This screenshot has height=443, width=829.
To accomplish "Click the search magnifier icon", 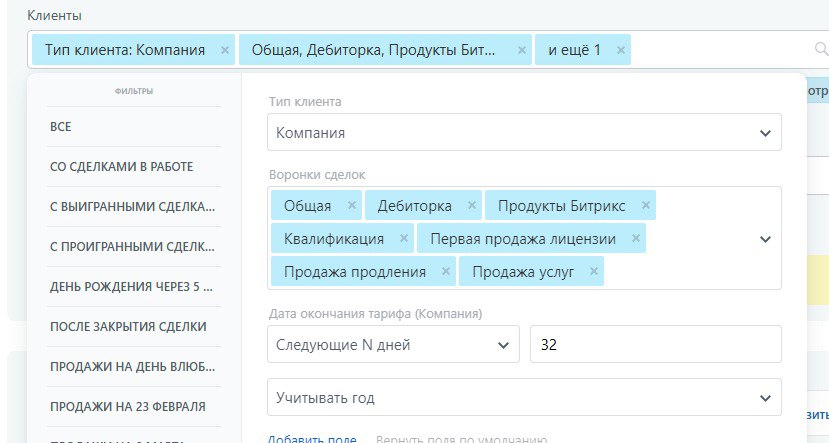I will (x=821, y=49).
